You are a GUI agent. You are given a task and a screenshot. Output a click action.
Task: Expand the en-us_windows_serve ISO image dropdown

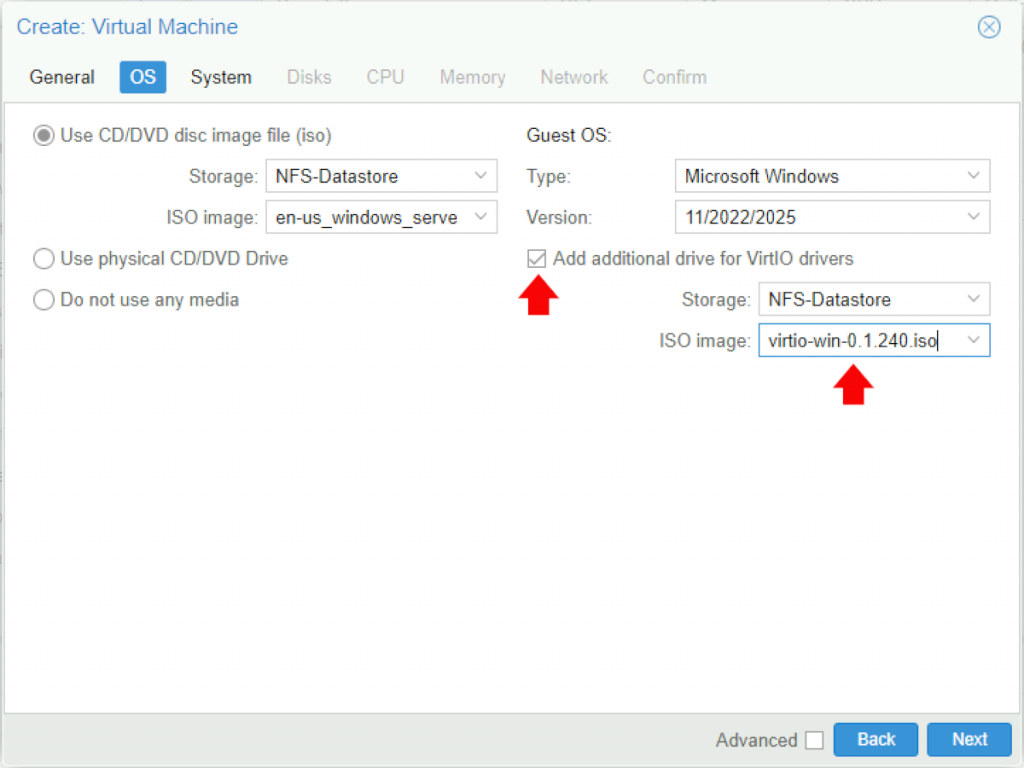(x=481, y=217)
